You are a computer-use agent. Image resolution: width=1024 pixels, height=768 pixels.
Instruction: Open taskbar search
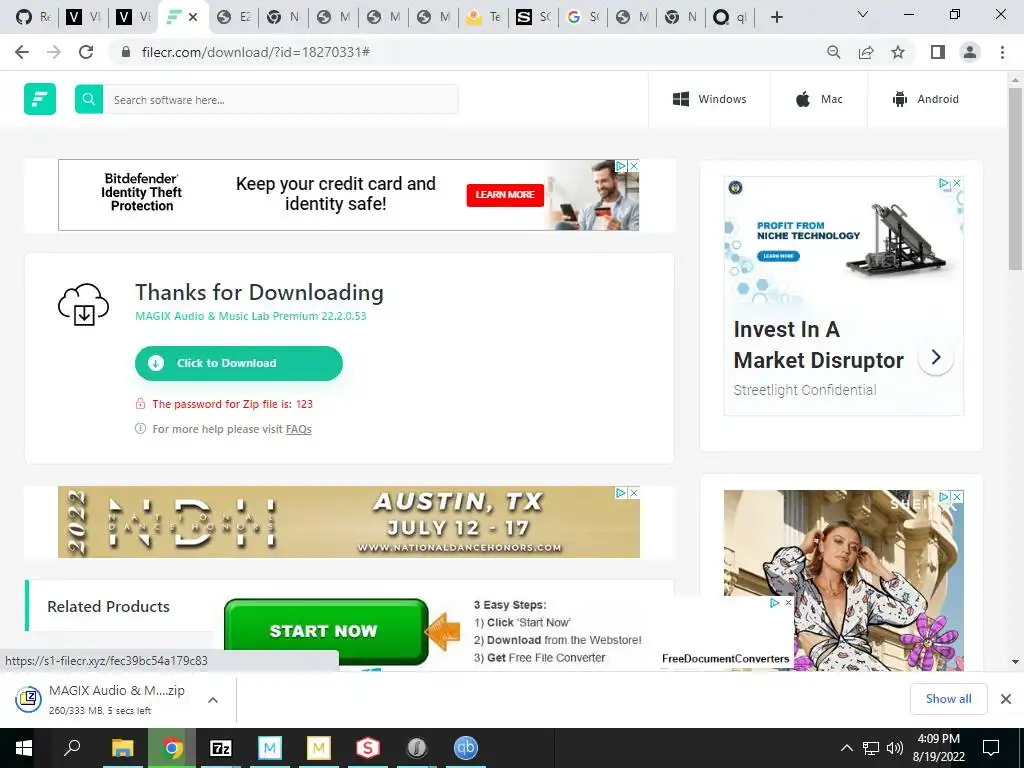tap(72, 748)
